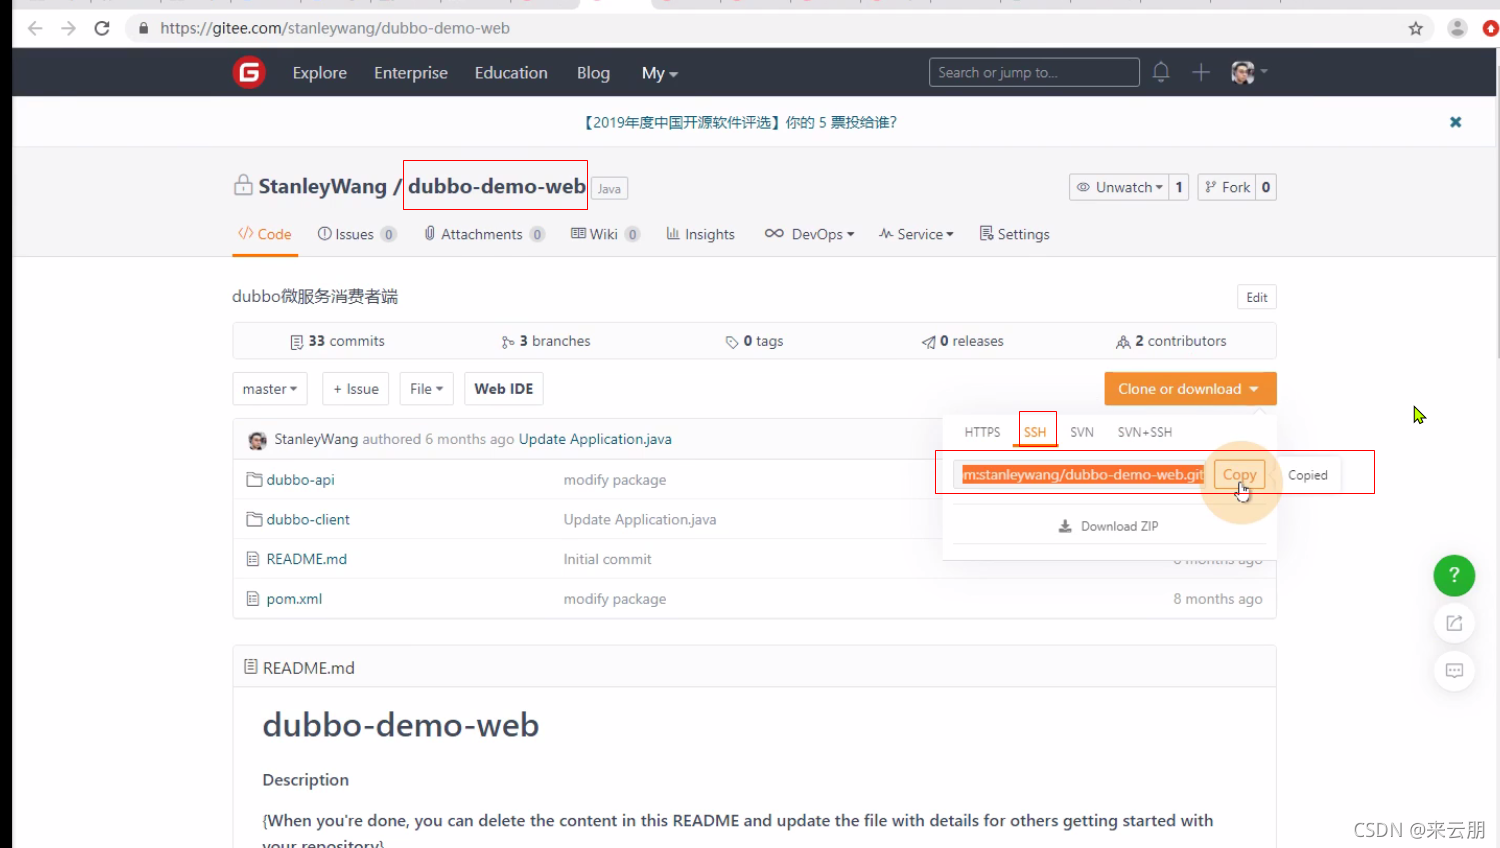Viewport: 1500px width, 848px height.
Task: Click the Copy clone URL button
Action: coord(1239,475)
